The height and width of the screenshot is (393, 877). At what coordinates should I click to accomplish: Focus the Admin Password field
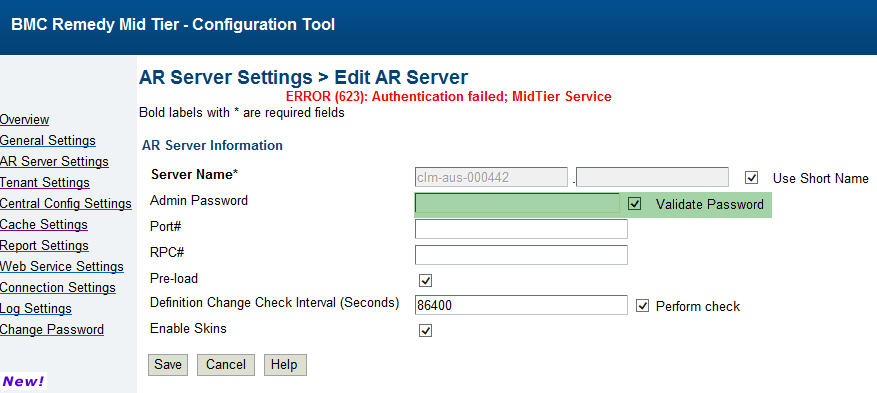(517, 204)
